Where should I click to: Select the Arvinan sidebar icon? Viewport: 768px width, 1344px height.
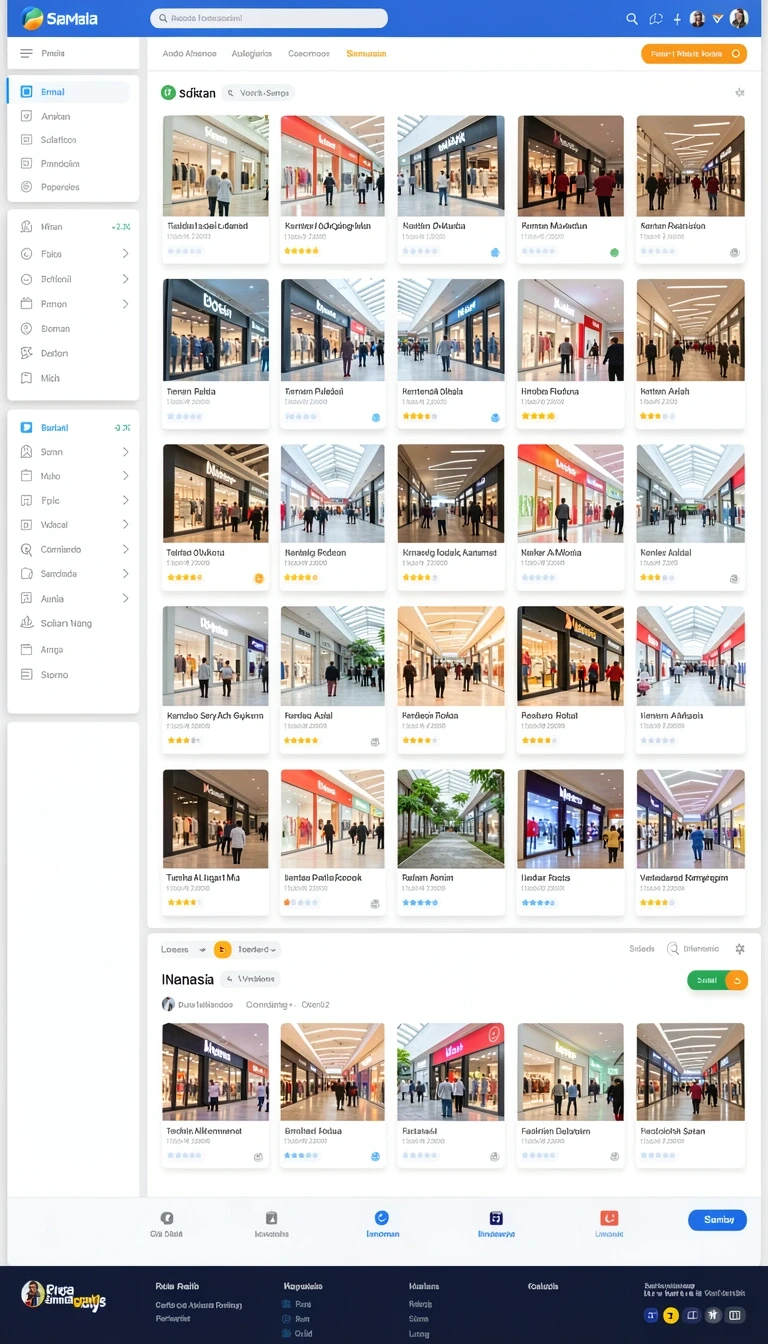coord(26,116)
